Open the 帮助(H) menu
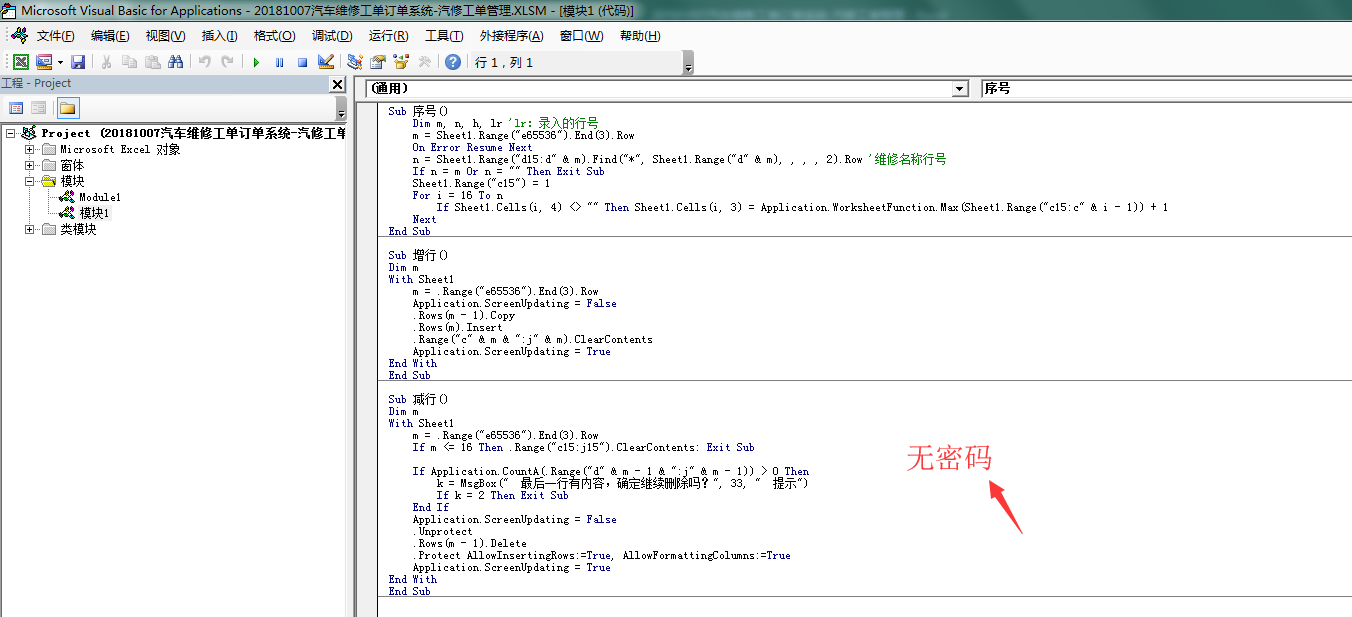 pos(640,36)
